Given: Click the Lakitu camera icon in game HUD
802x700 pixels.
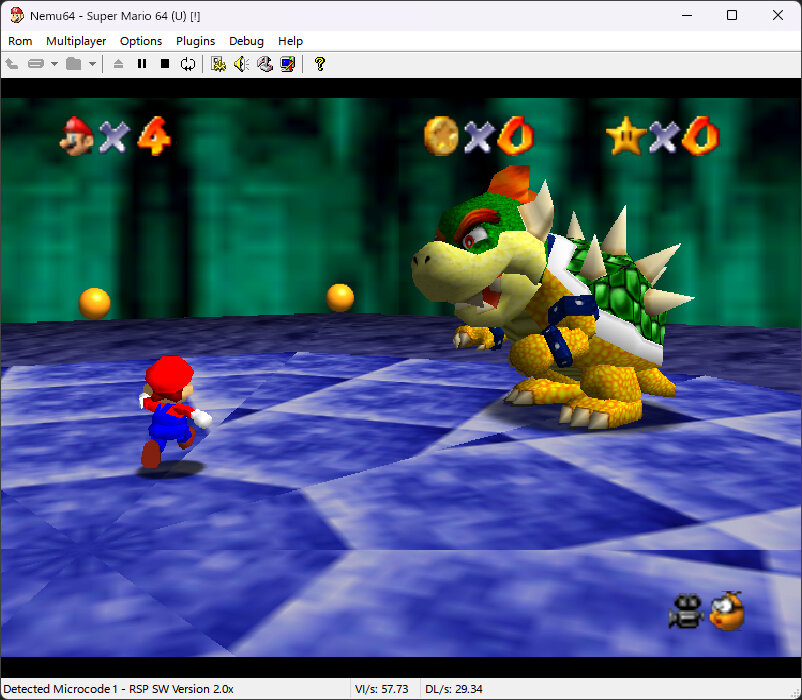Looking at the screenshot, I should pyautogui.click(x=727, y=611).
